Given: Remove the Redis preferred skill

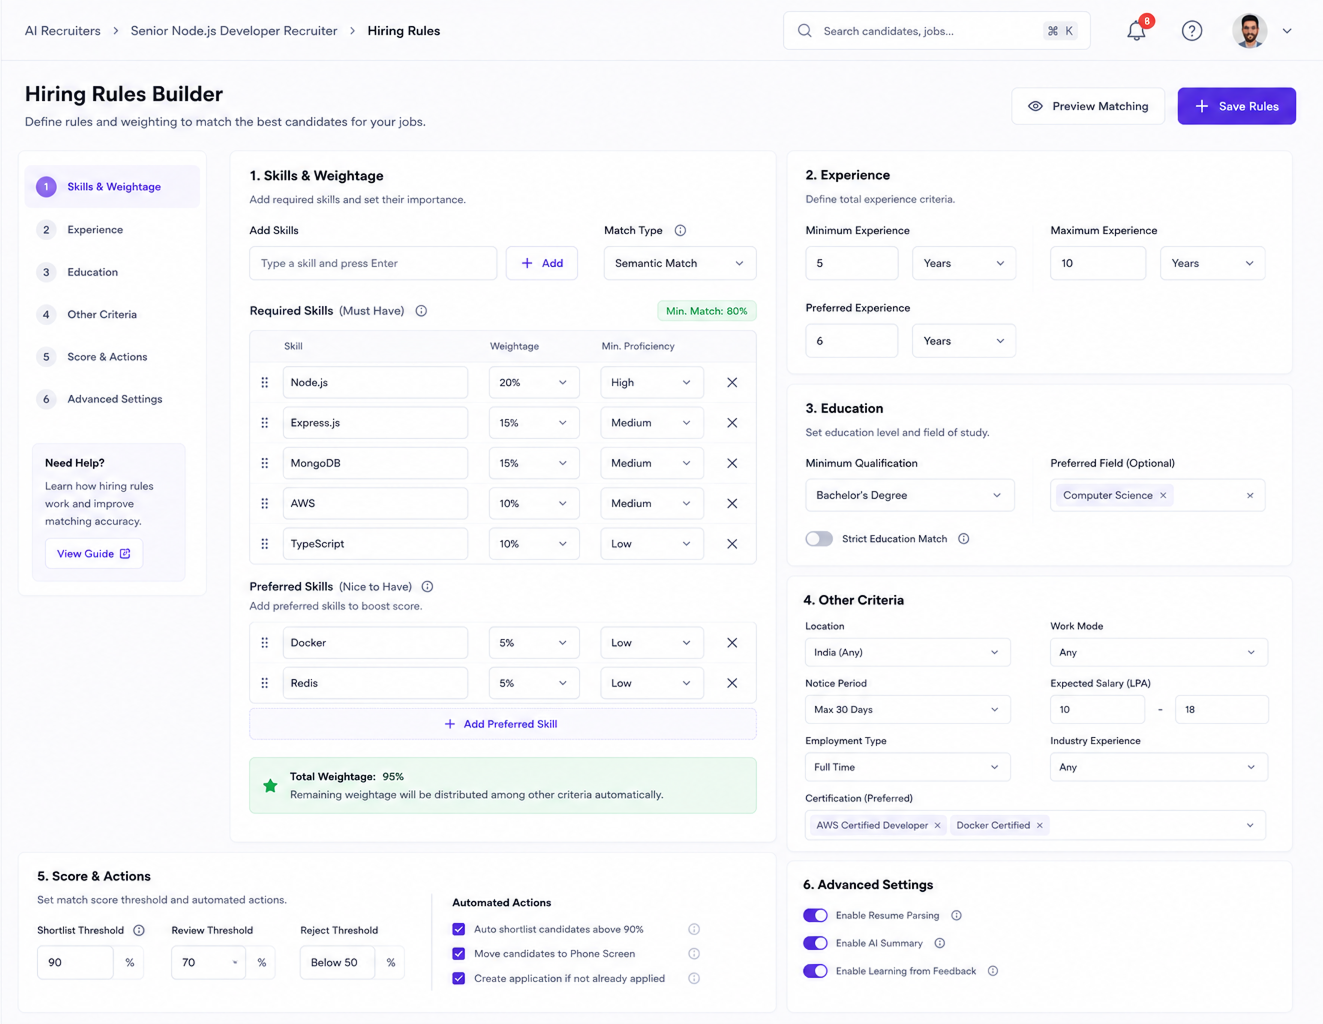Looking at the screenshot, I should coord(732,683).
